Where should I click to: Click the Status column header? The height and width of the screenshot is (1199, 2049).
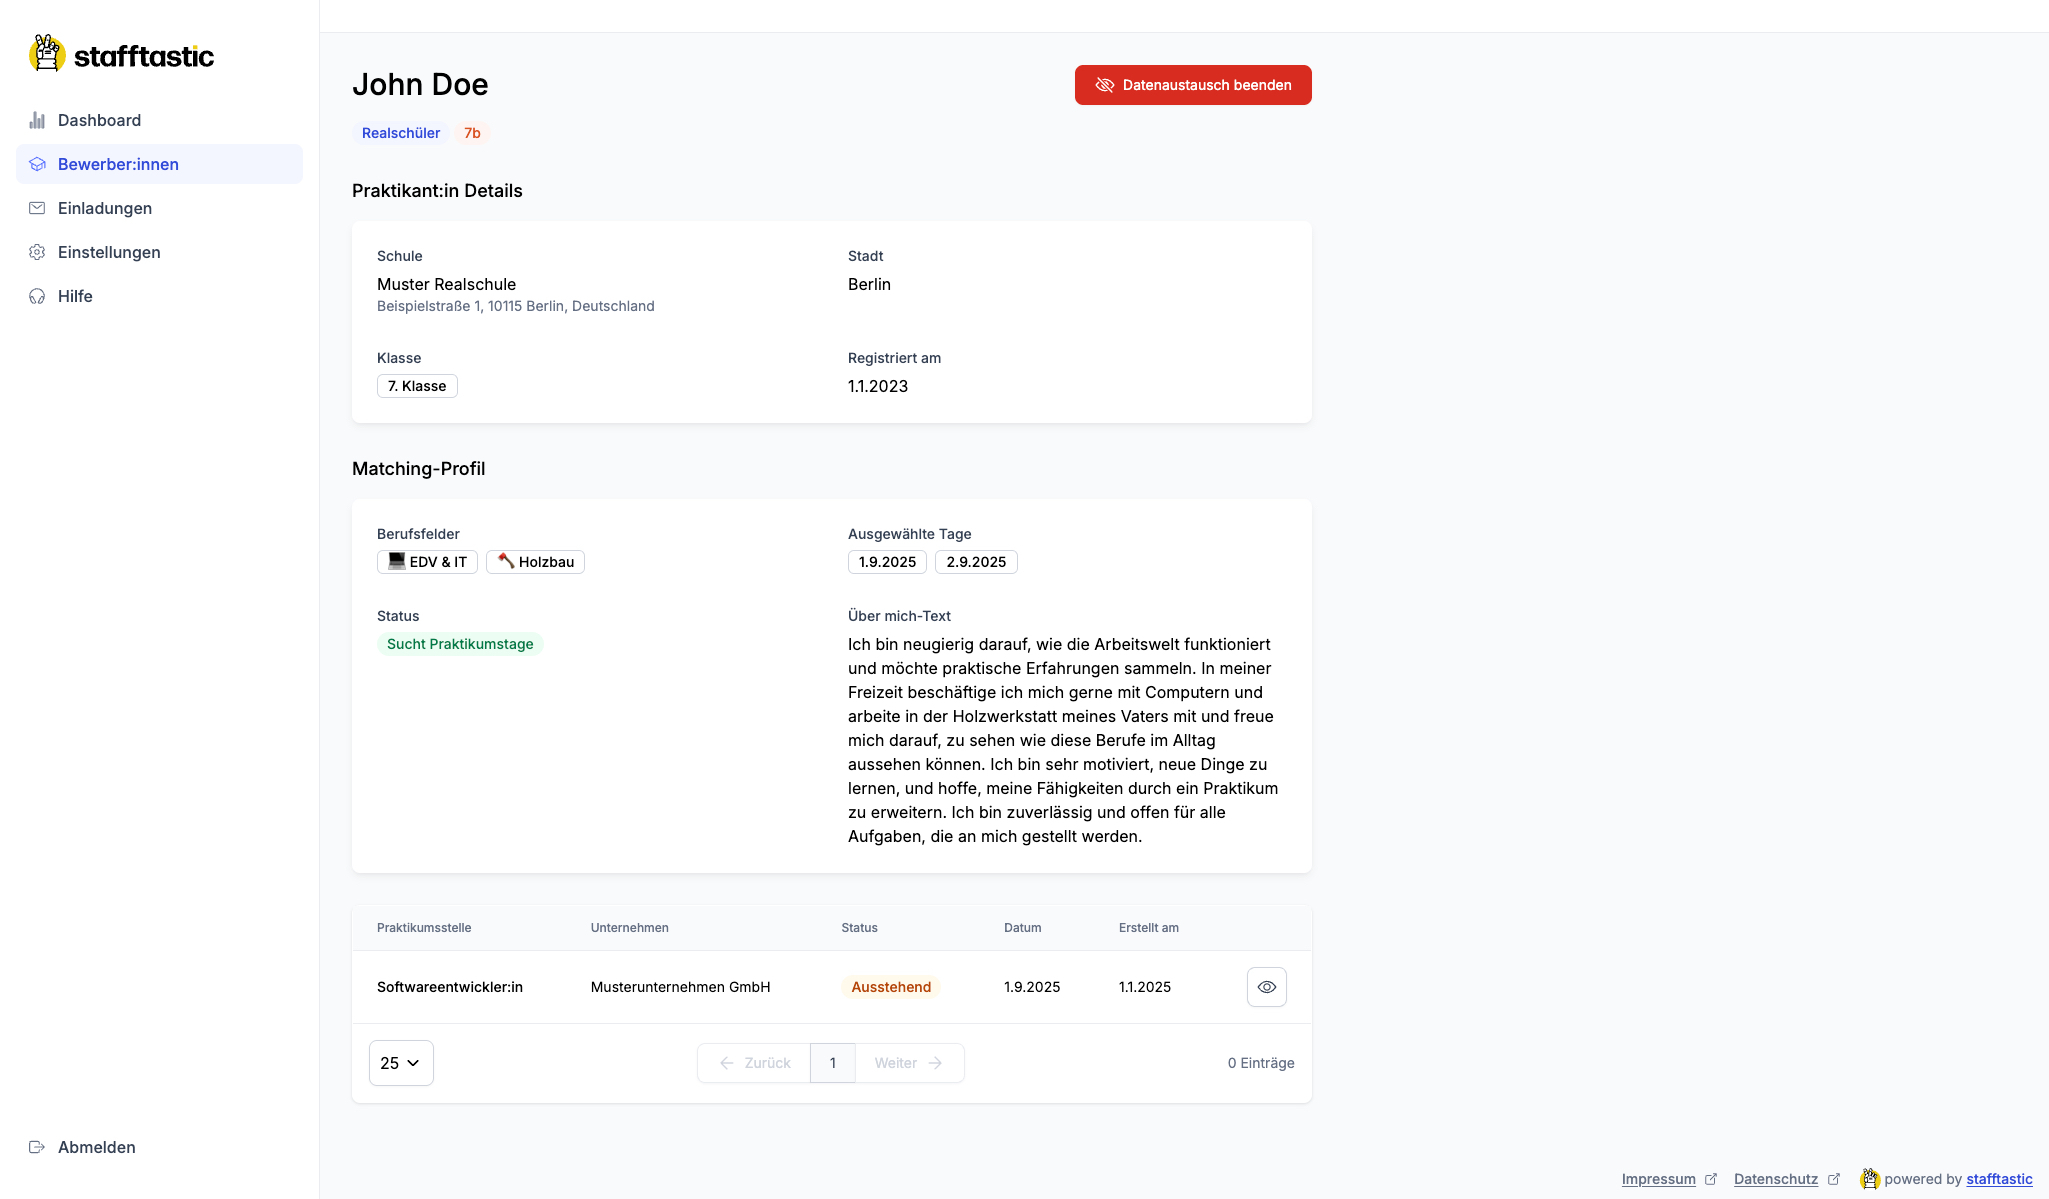(859, 928)
